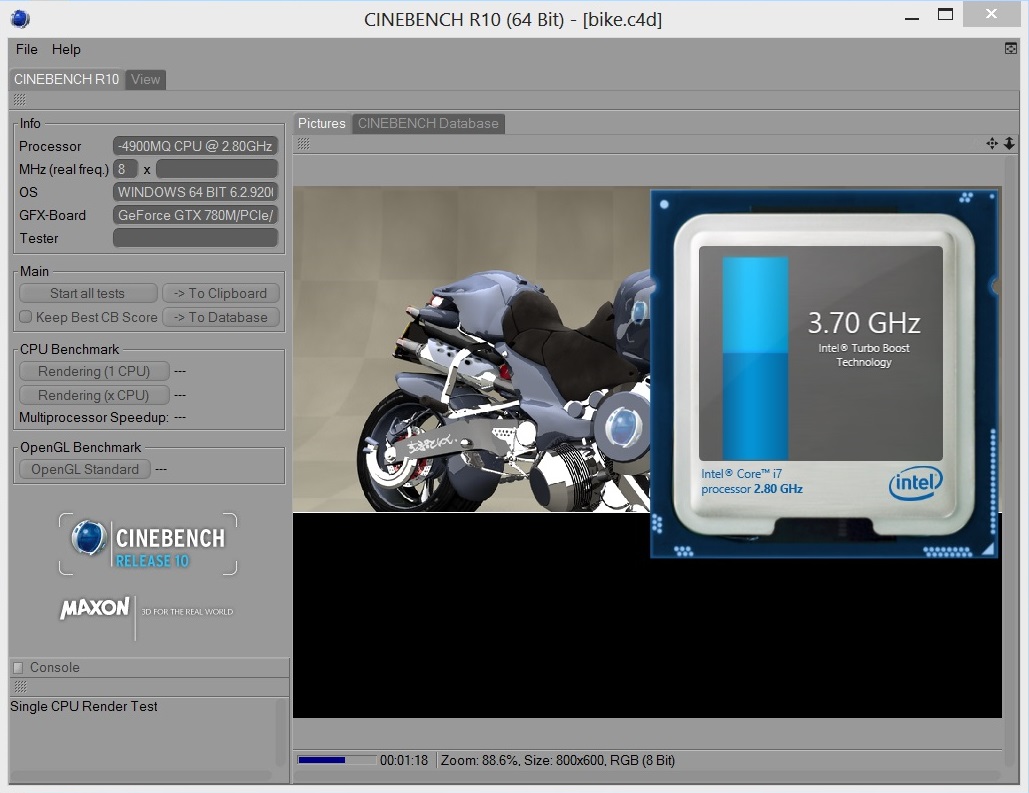The height and width of the screenshot is (793, 1029).
Task: Click the Intel logo on the gadget
Action: pos(915,483)
